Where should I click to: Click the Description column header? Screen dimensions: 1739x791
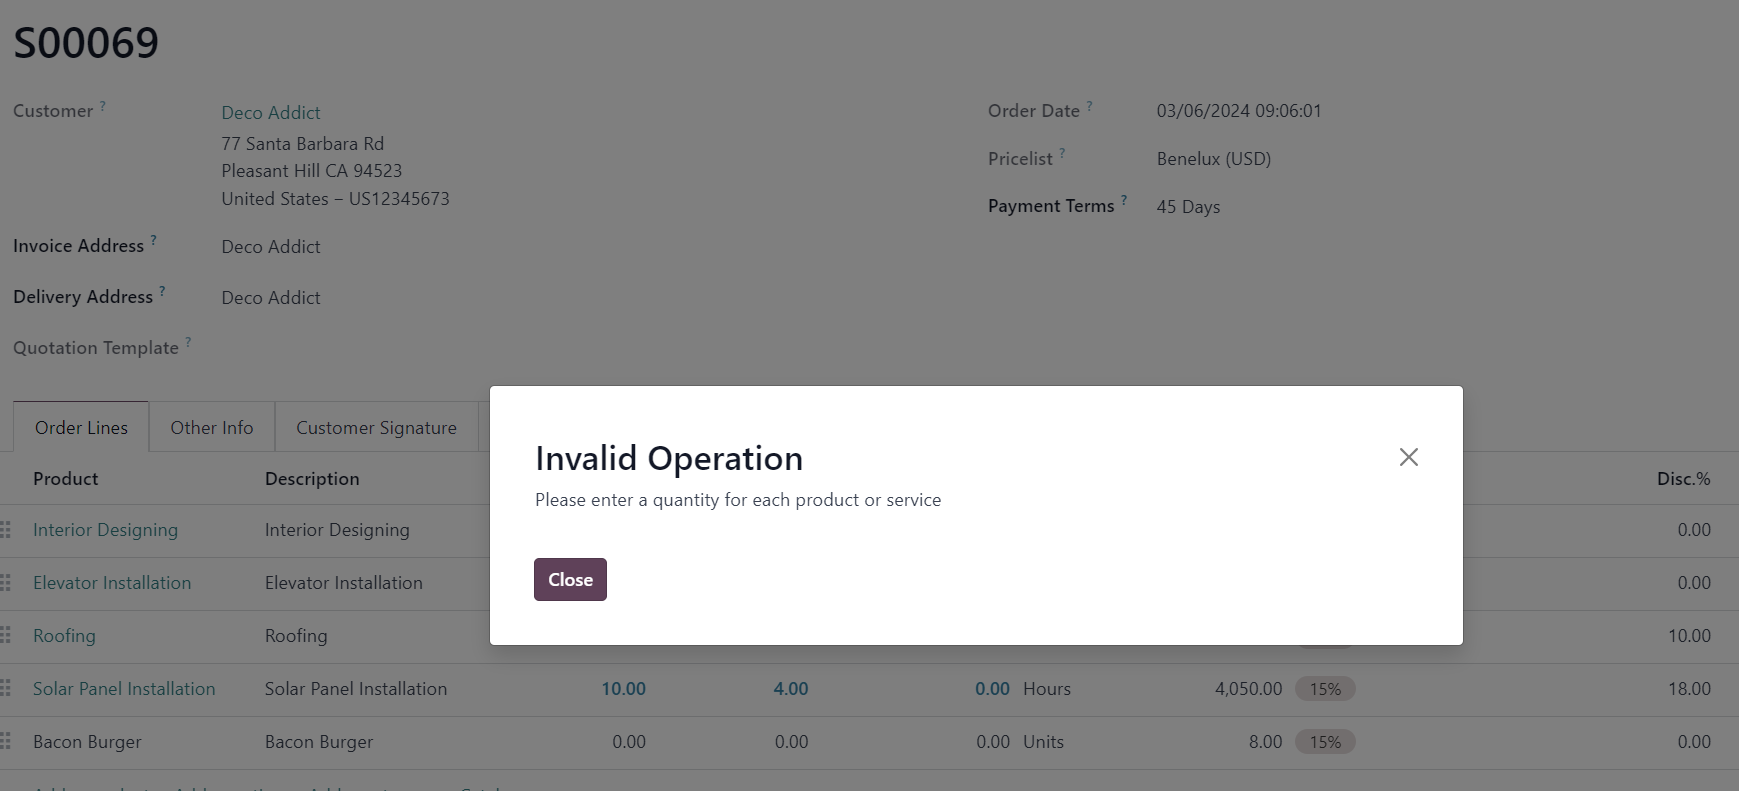(x=312, y=479)
